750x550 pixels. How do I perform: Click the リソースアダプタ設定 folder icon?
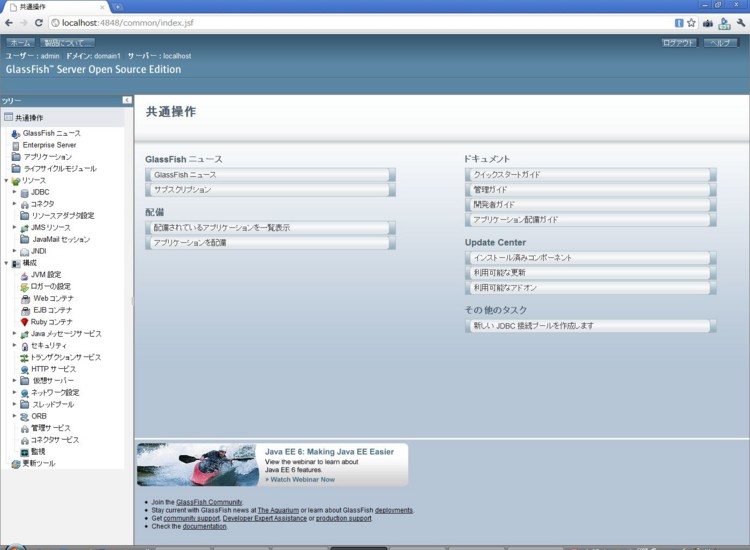coord(24,216)
